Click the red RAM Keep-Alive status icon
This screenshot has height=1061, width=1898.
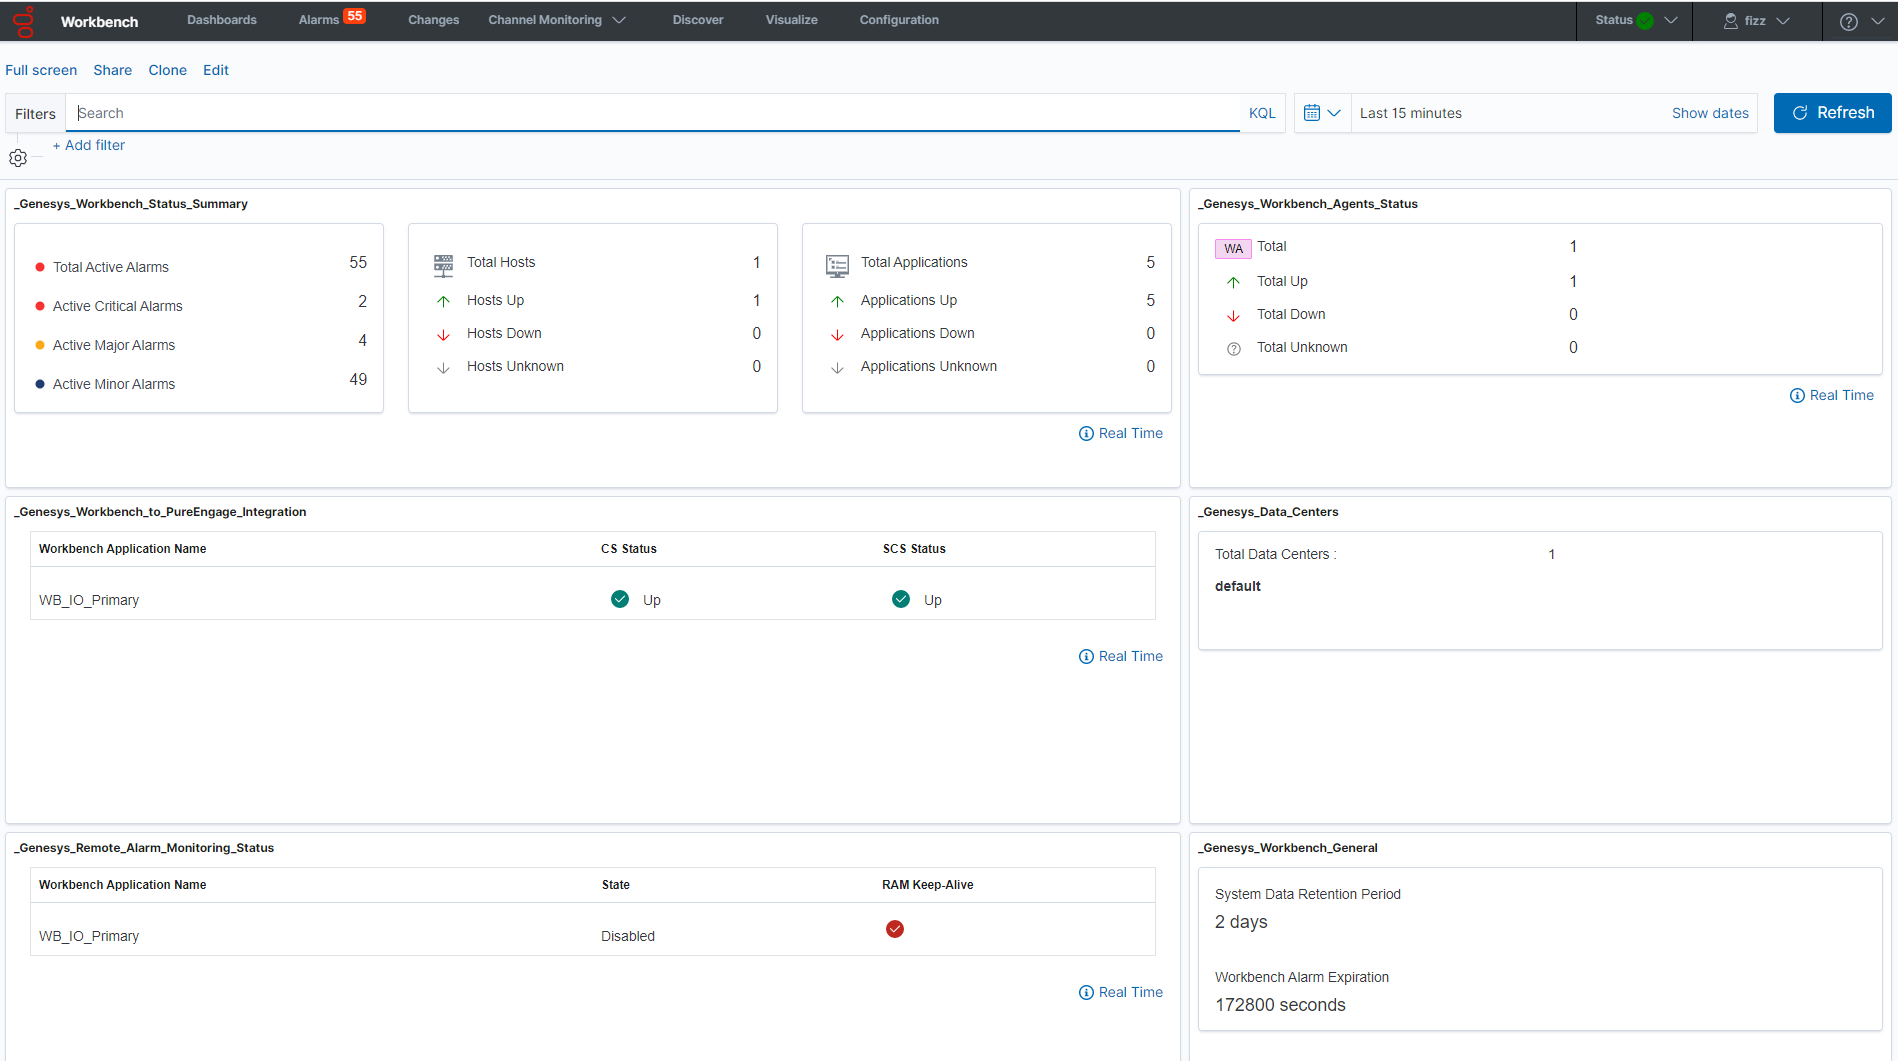[x=895, y=929]
